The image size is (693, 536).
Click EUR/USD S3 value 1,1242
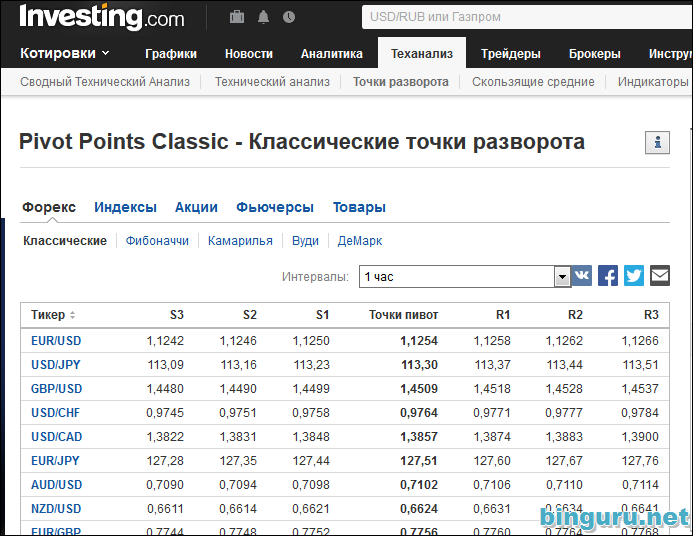coord(165,341)
